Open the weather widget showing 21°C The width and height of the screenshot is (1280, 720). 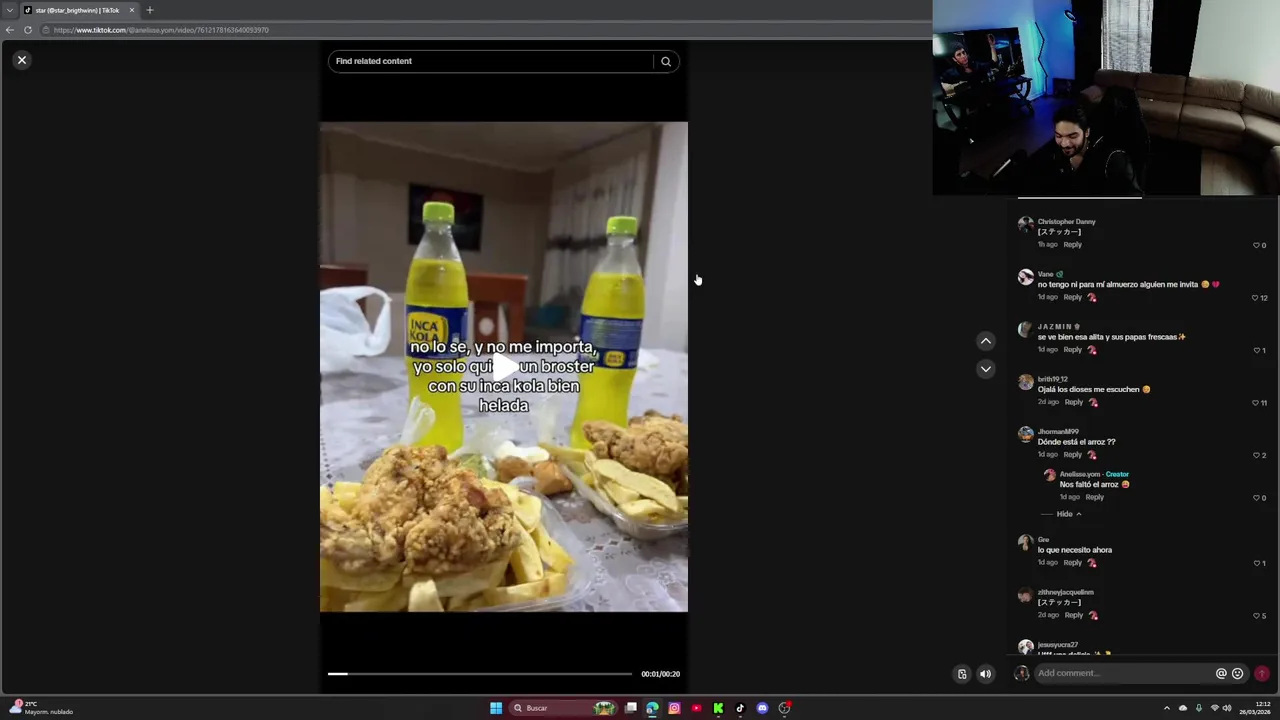click(x=40, y=707)
